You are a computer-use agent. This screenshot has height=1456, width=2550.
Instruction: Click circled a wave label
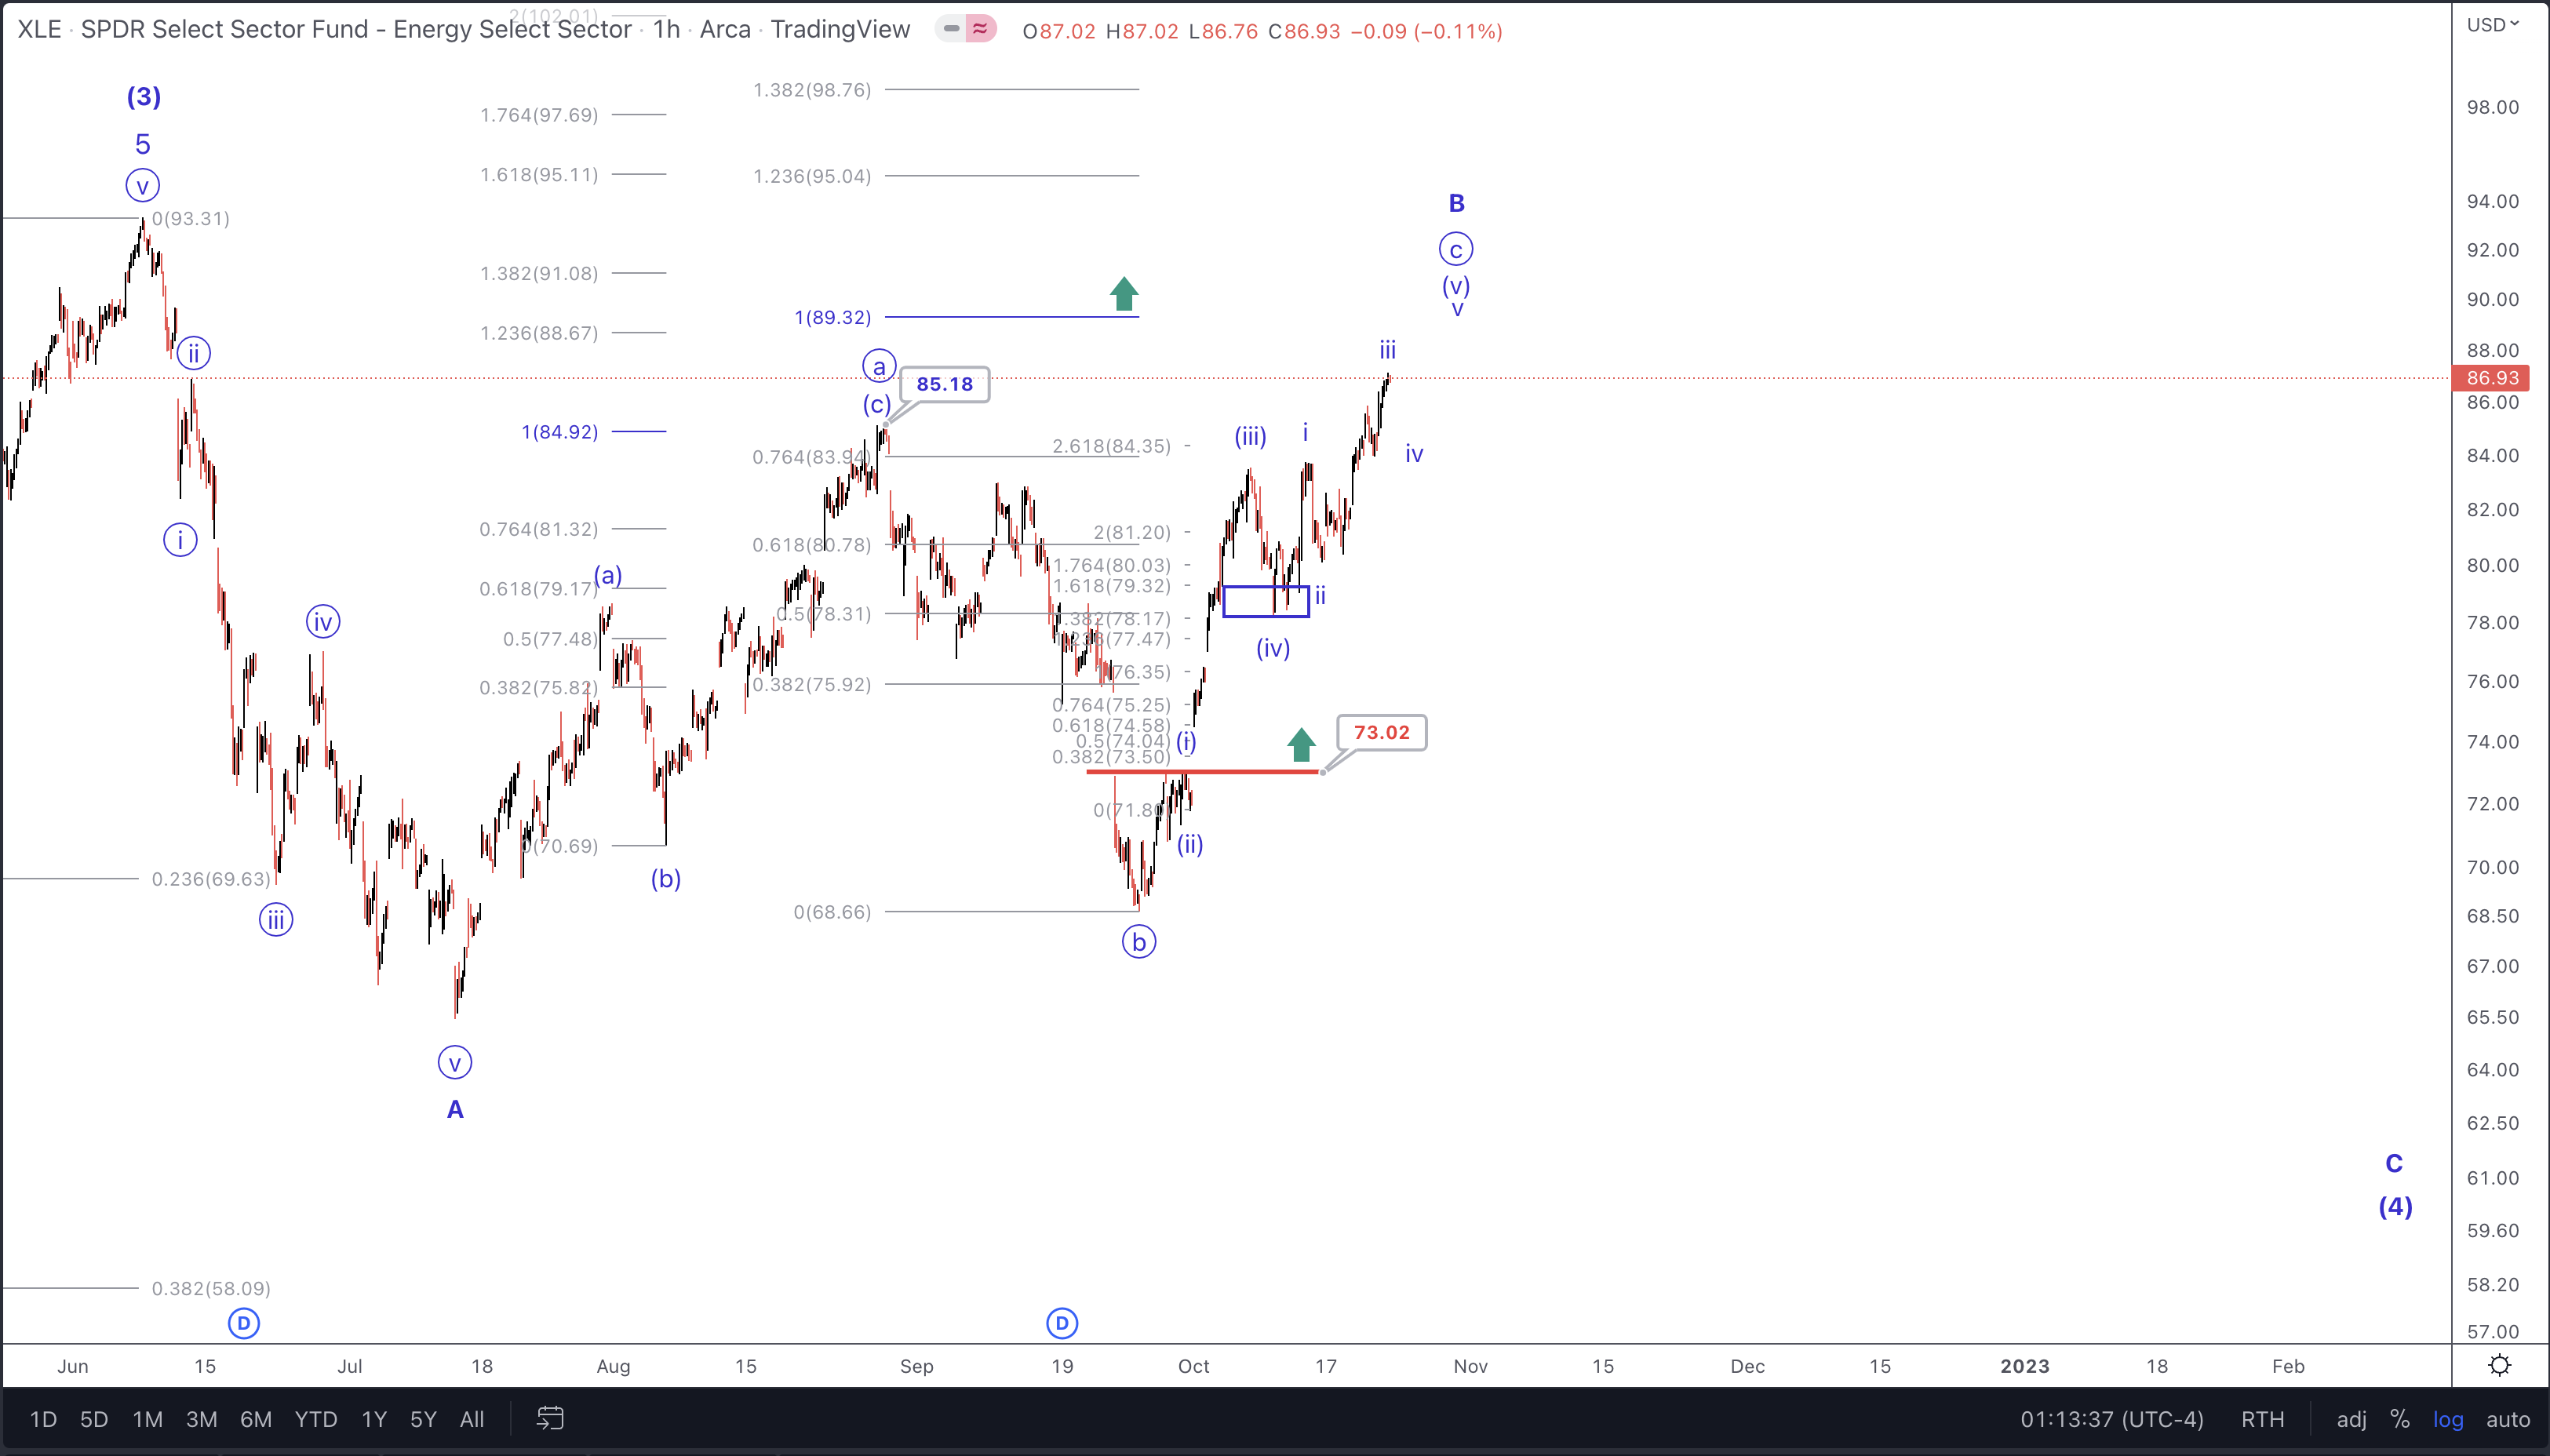tap(879, 366)
